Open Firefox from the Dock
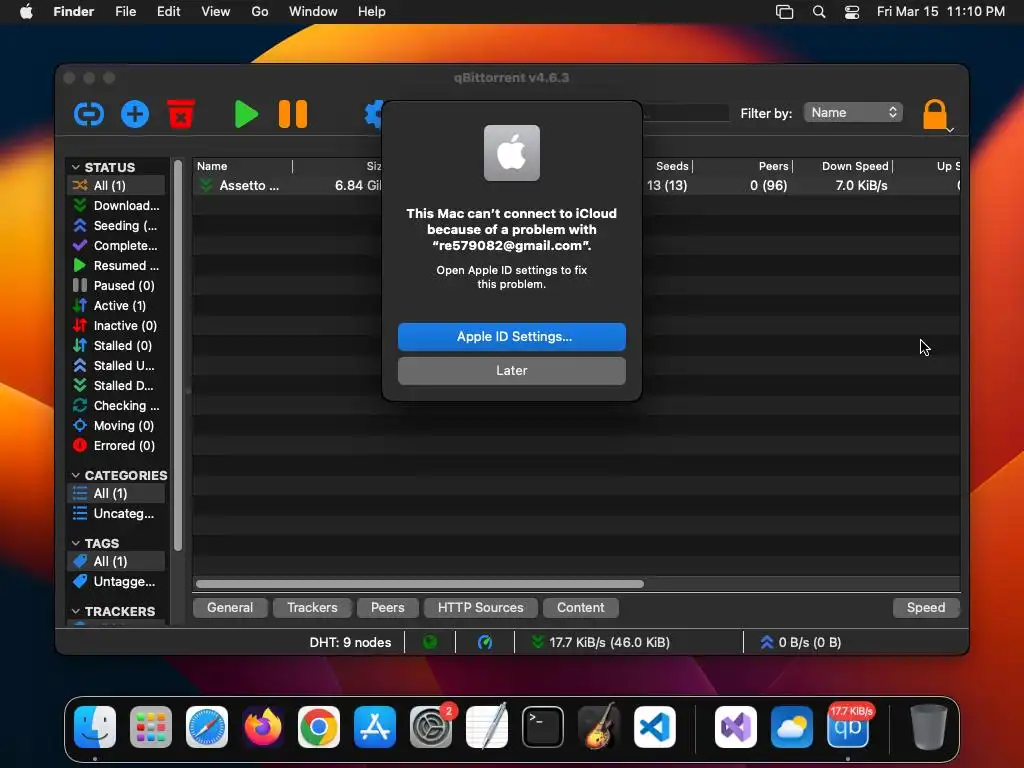Viewport: 1024px width, 768px height. (x=263, y=727)
